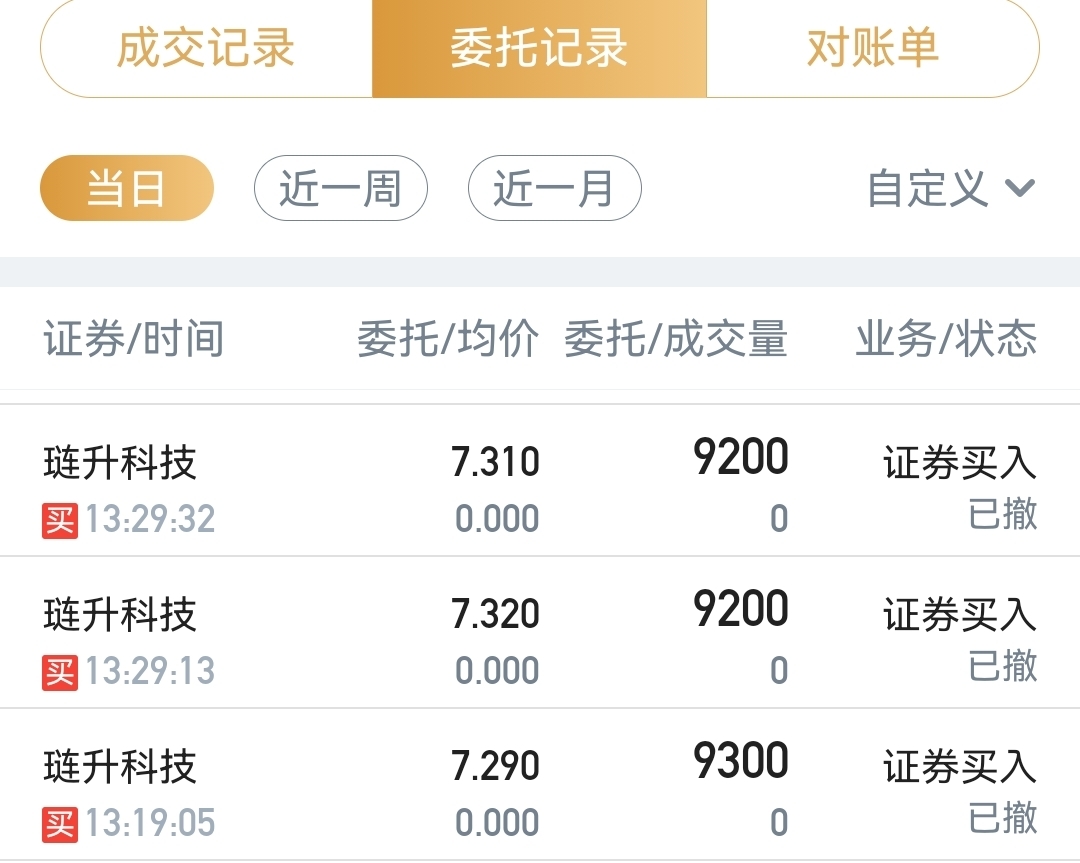Click the chevron arrow beside 自定义
The width and height of the screenshot is (1080, 863).
point(1019,188)
